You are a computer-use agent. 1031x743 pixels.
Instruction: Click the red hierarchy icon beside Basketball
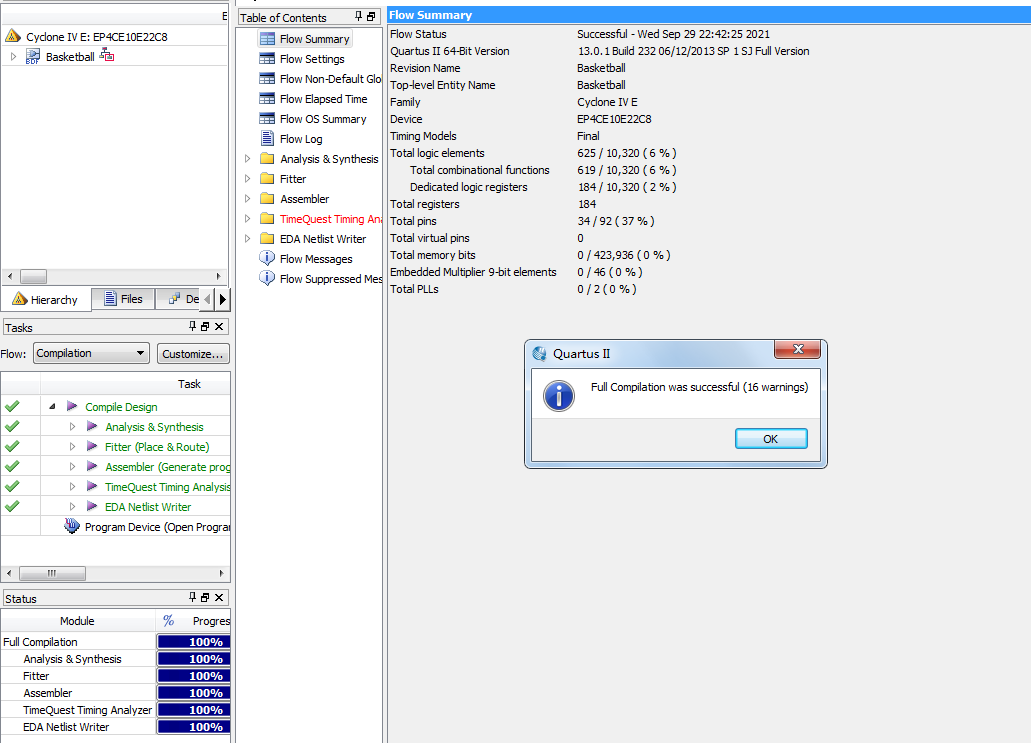coord(107,56)
